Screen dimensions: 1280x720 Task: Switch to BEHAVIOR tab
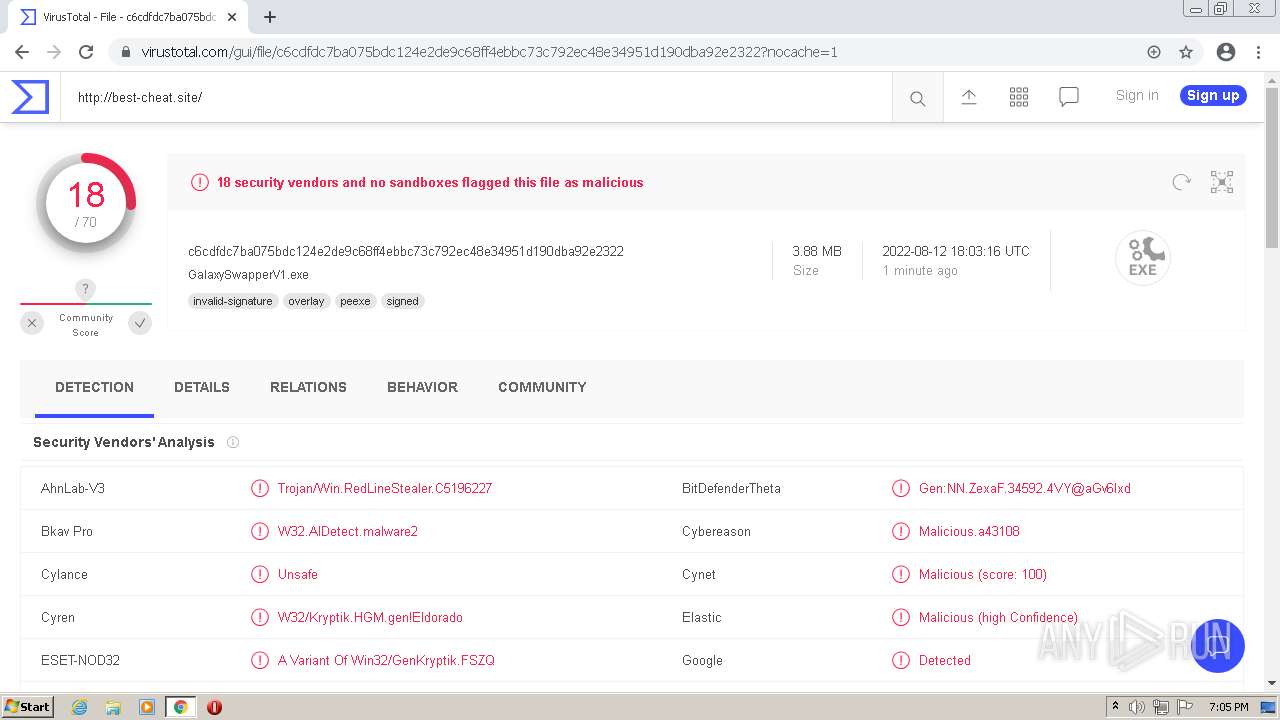422,387
